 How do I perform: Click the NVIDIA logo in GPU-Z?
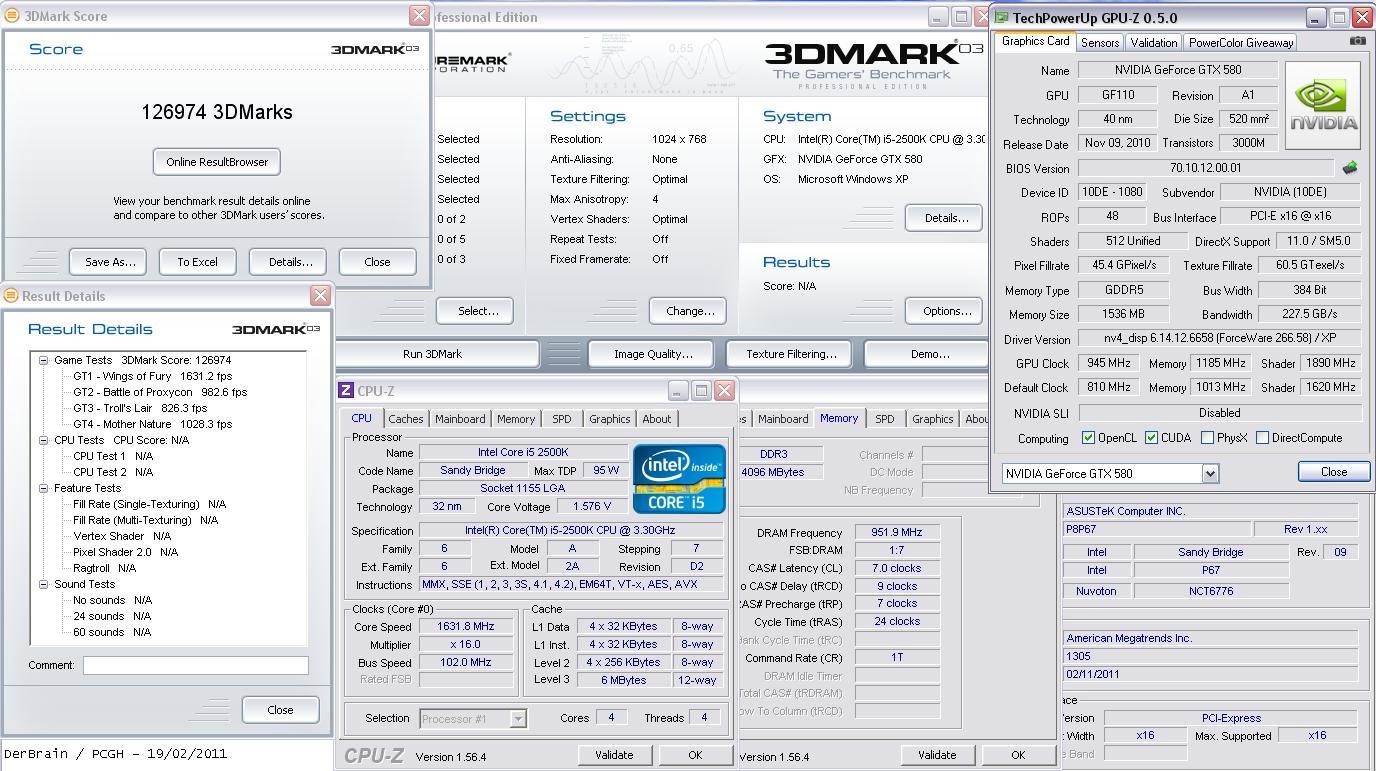pyautogui.click(x=1322, y=106)
